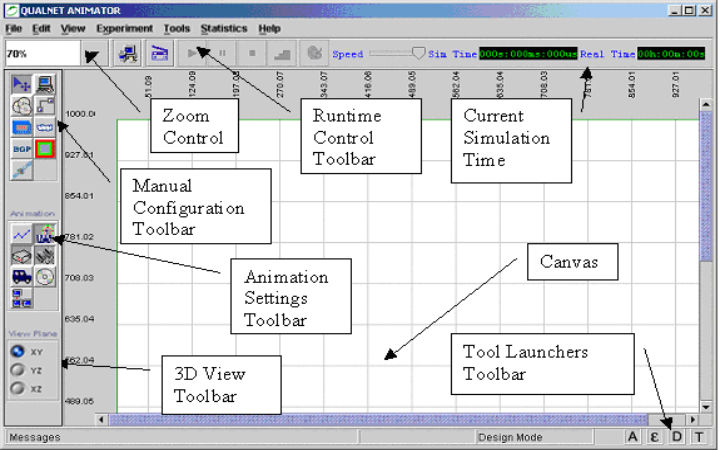Toggle the line graph animation setting
720x450 pixels.
pos(21,234)
